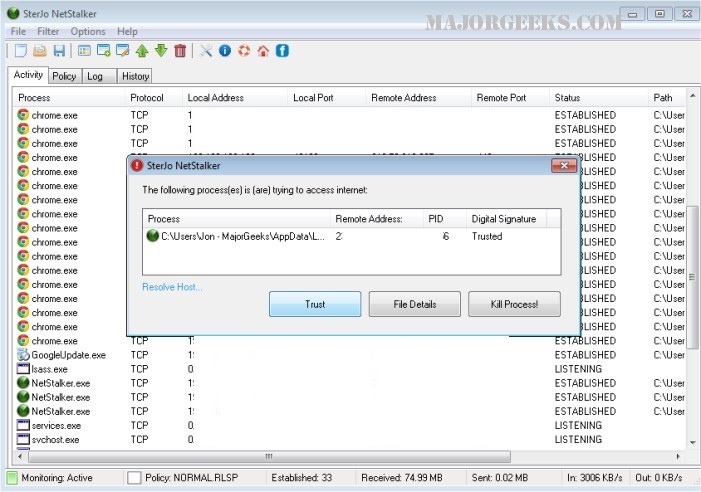
Task: Sort by the Local Address column header
Action: coord(235,98)
